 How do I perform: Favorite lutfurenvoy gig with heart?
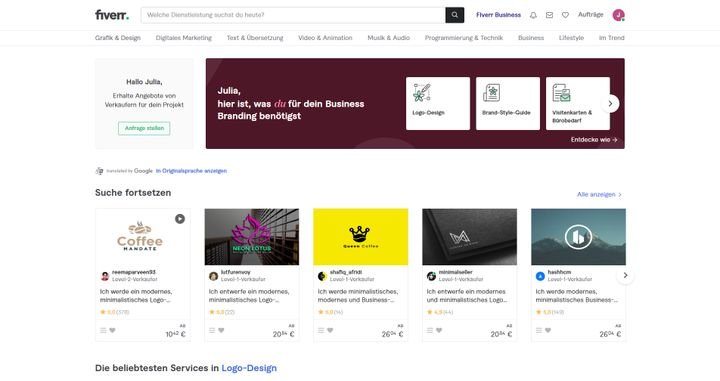[221, 331]
